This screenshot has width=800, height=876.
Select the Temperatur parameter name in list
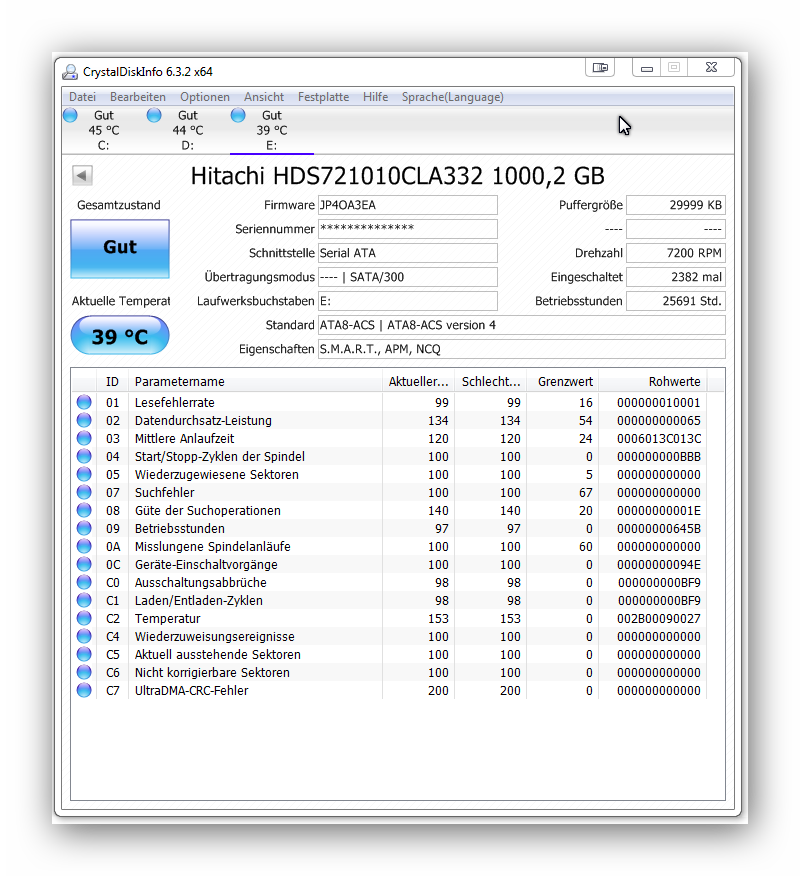[x=167, y=618]
